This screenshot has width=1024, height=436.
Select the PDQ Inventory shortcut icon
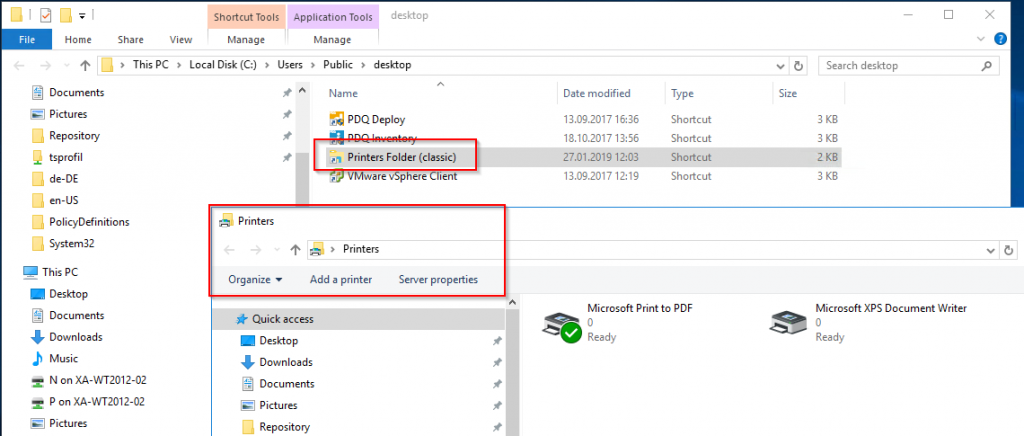(x=337, y=138)
